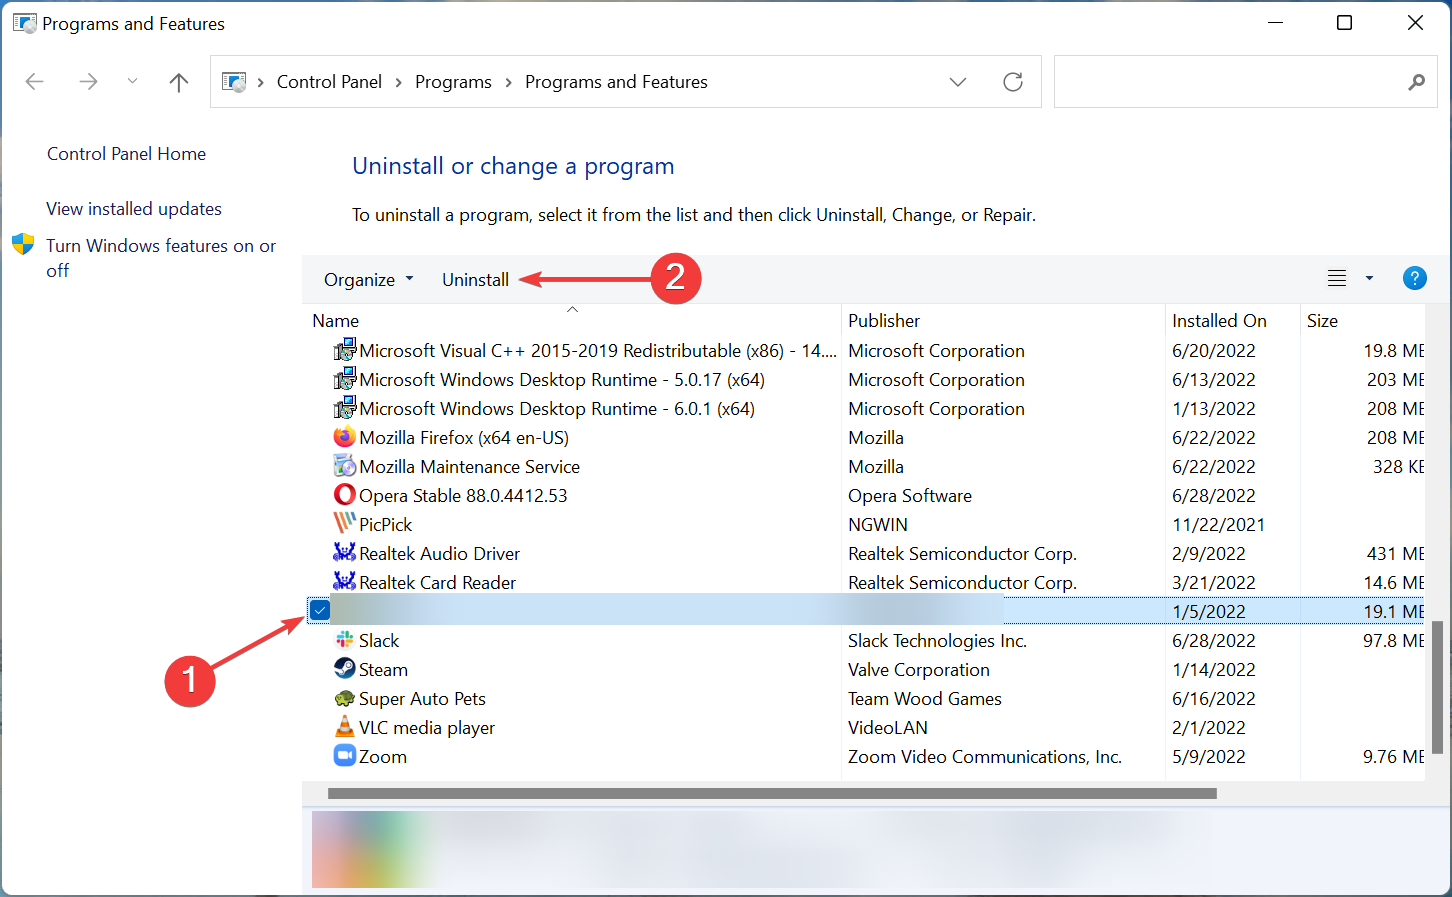Click the Super Auto Pets icon
Screen dimensions: 1452x897
[x=343, y=698]
